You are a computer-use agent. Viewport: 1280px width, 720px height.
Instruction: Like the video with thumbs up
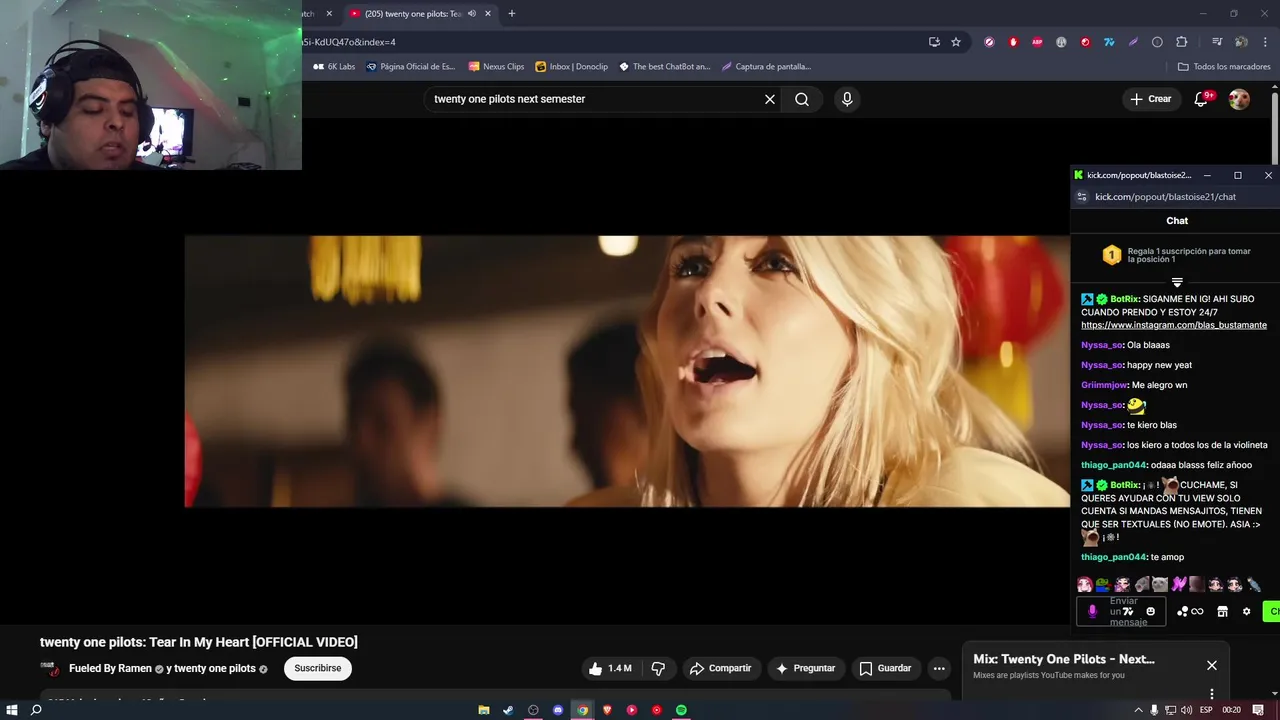tap(610, 668)
